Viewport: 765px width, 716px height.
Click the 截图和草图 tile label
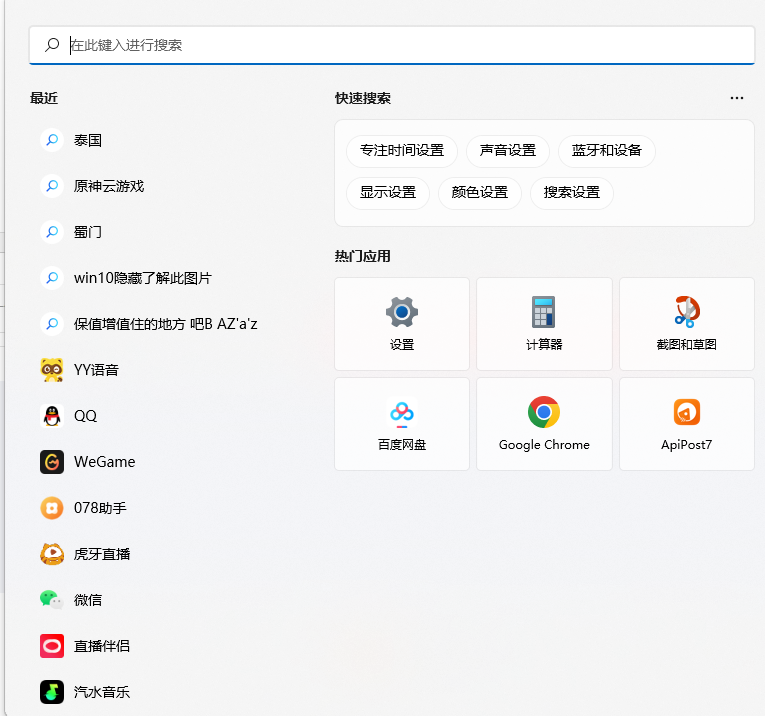click(x=686, y=344)
